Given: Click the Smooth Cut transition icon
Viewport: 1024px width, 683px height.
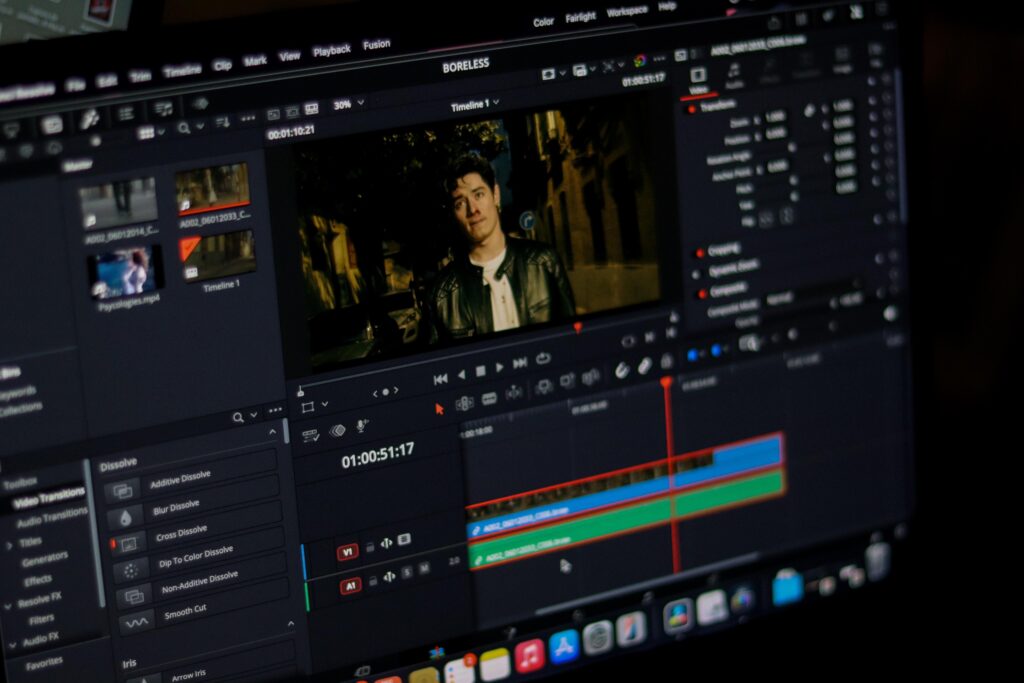Looking at the screenshot, I should point(134,622).
